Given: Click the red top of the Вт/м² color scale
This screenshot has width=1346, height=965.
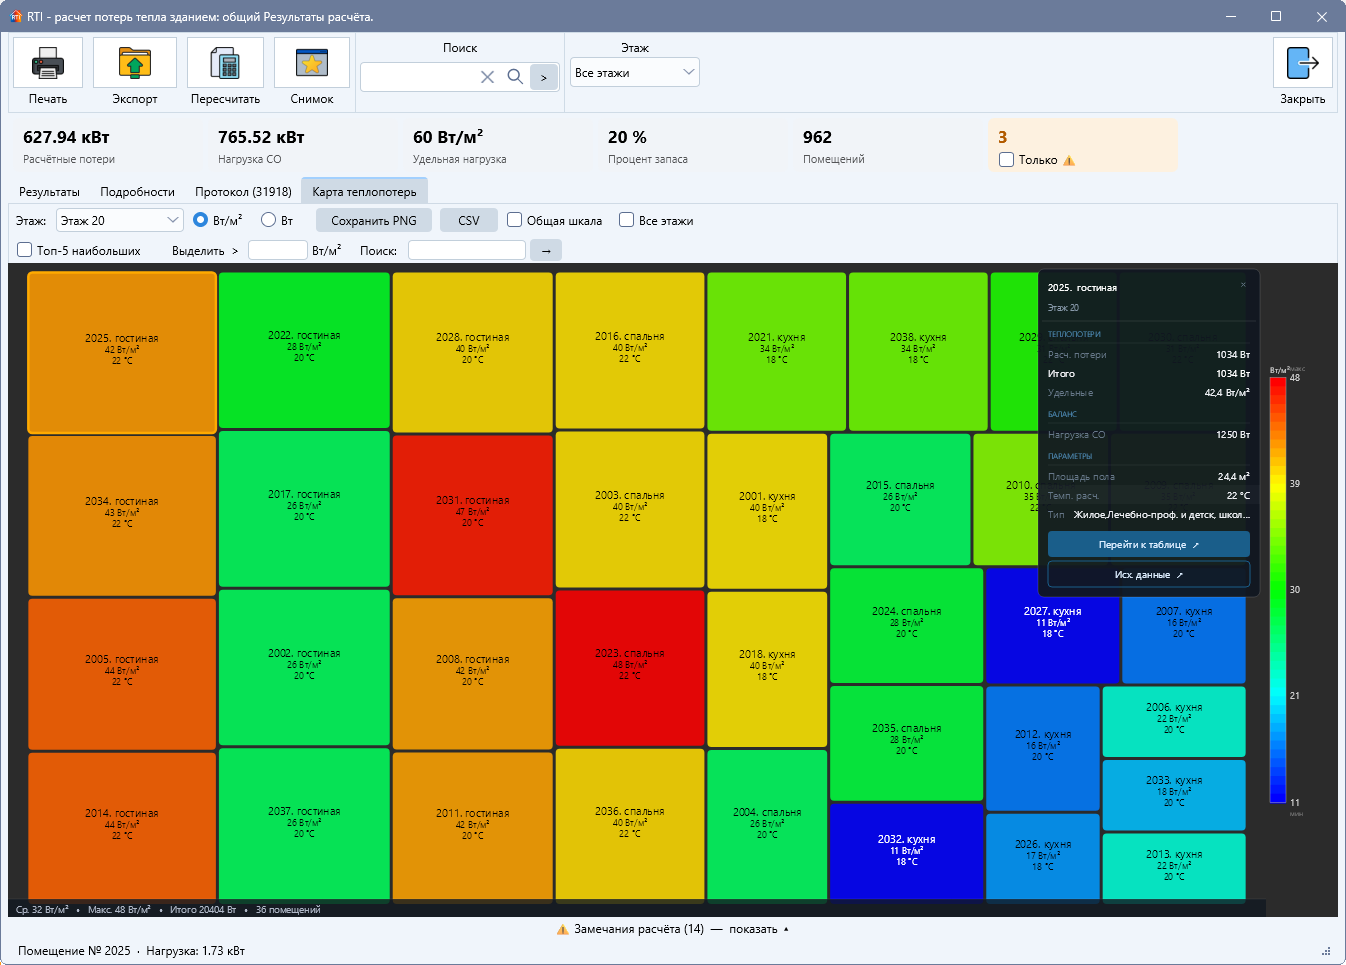Looking at the screenshot, I should coord(1277,383).
